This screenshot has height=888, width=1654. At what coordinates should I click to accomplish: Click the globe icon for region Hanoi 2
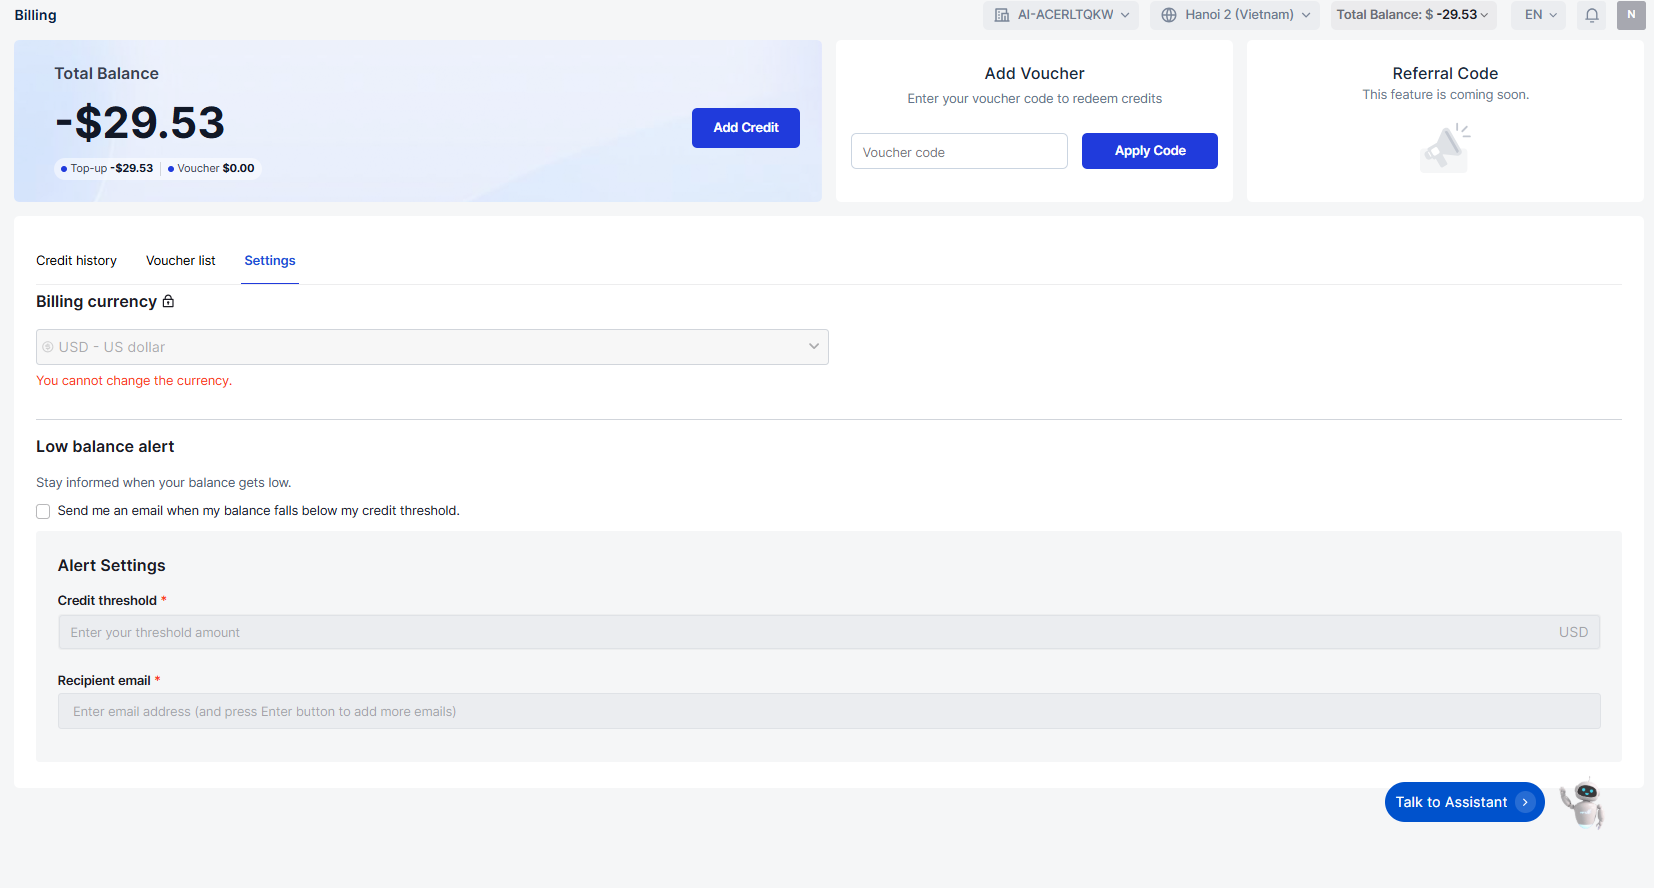[1168, 15]
